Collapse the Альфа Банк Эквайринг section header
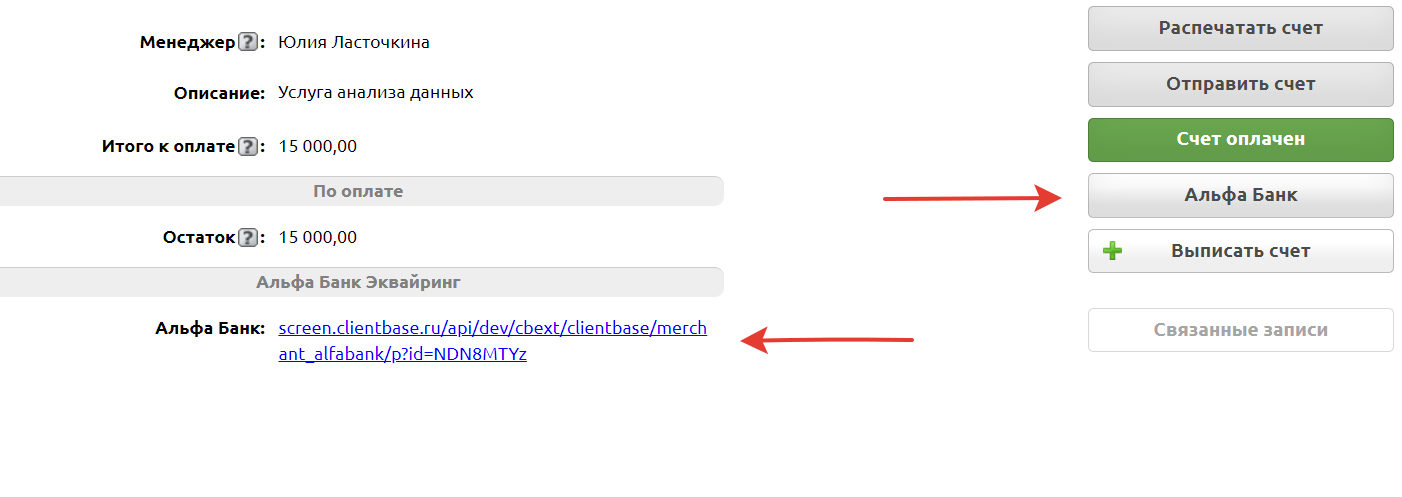Viewport: 1402px width, 497px height. 358,282
